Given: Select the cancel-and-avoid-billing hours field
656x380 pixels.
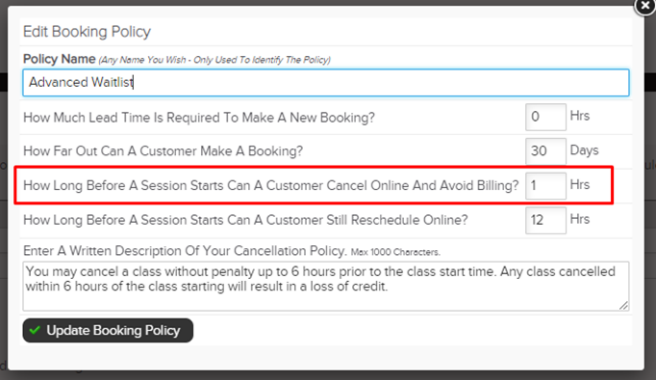Looking at the screenshot, I should [546, 185].
